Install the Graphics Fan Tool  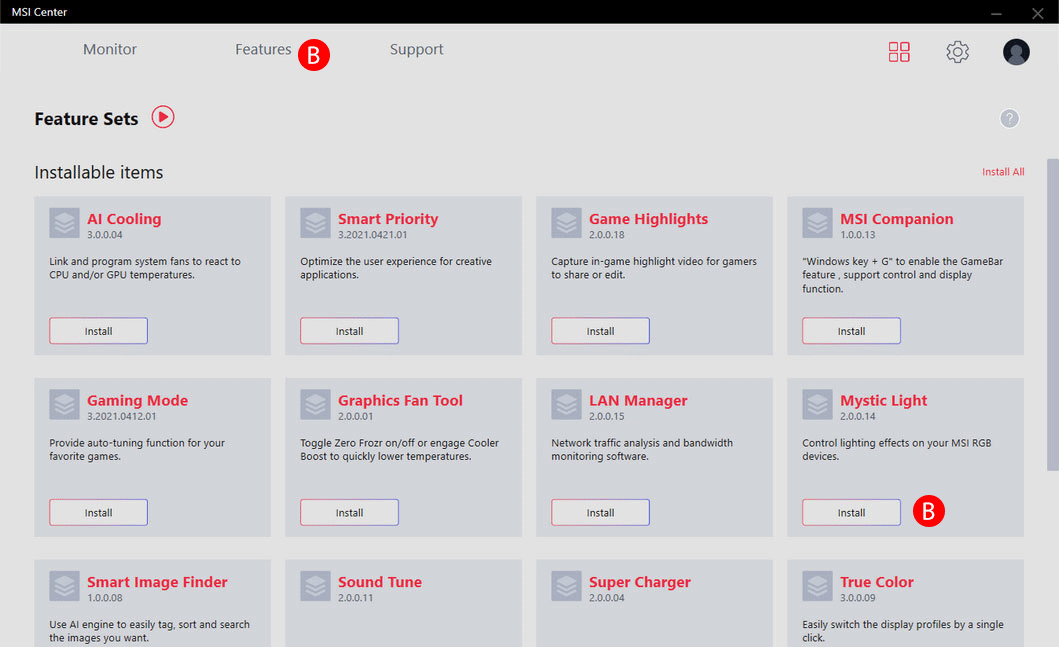click(x=349, y=513)
